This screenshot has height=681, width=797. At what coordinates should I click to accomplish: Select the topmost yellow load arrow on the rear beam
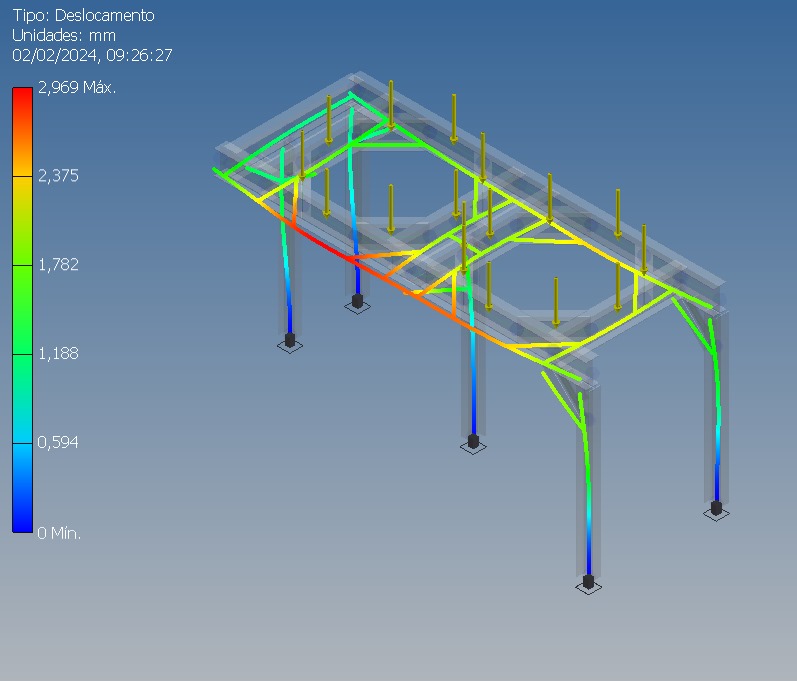click(x=391, y=105)
